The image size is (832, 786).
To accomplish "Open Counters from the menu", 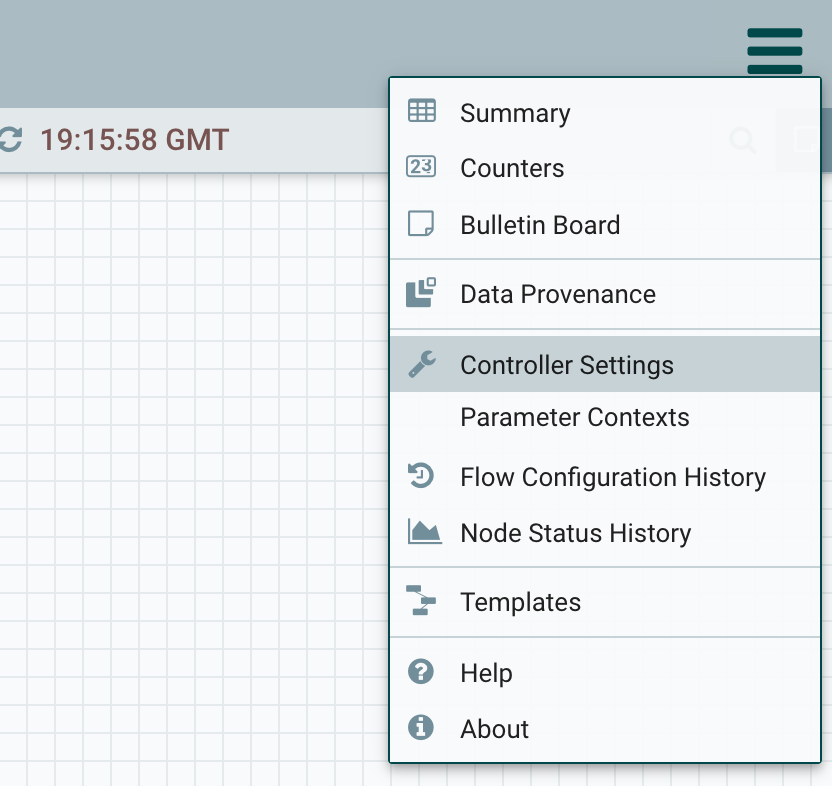I will click(x=512, y=168).
